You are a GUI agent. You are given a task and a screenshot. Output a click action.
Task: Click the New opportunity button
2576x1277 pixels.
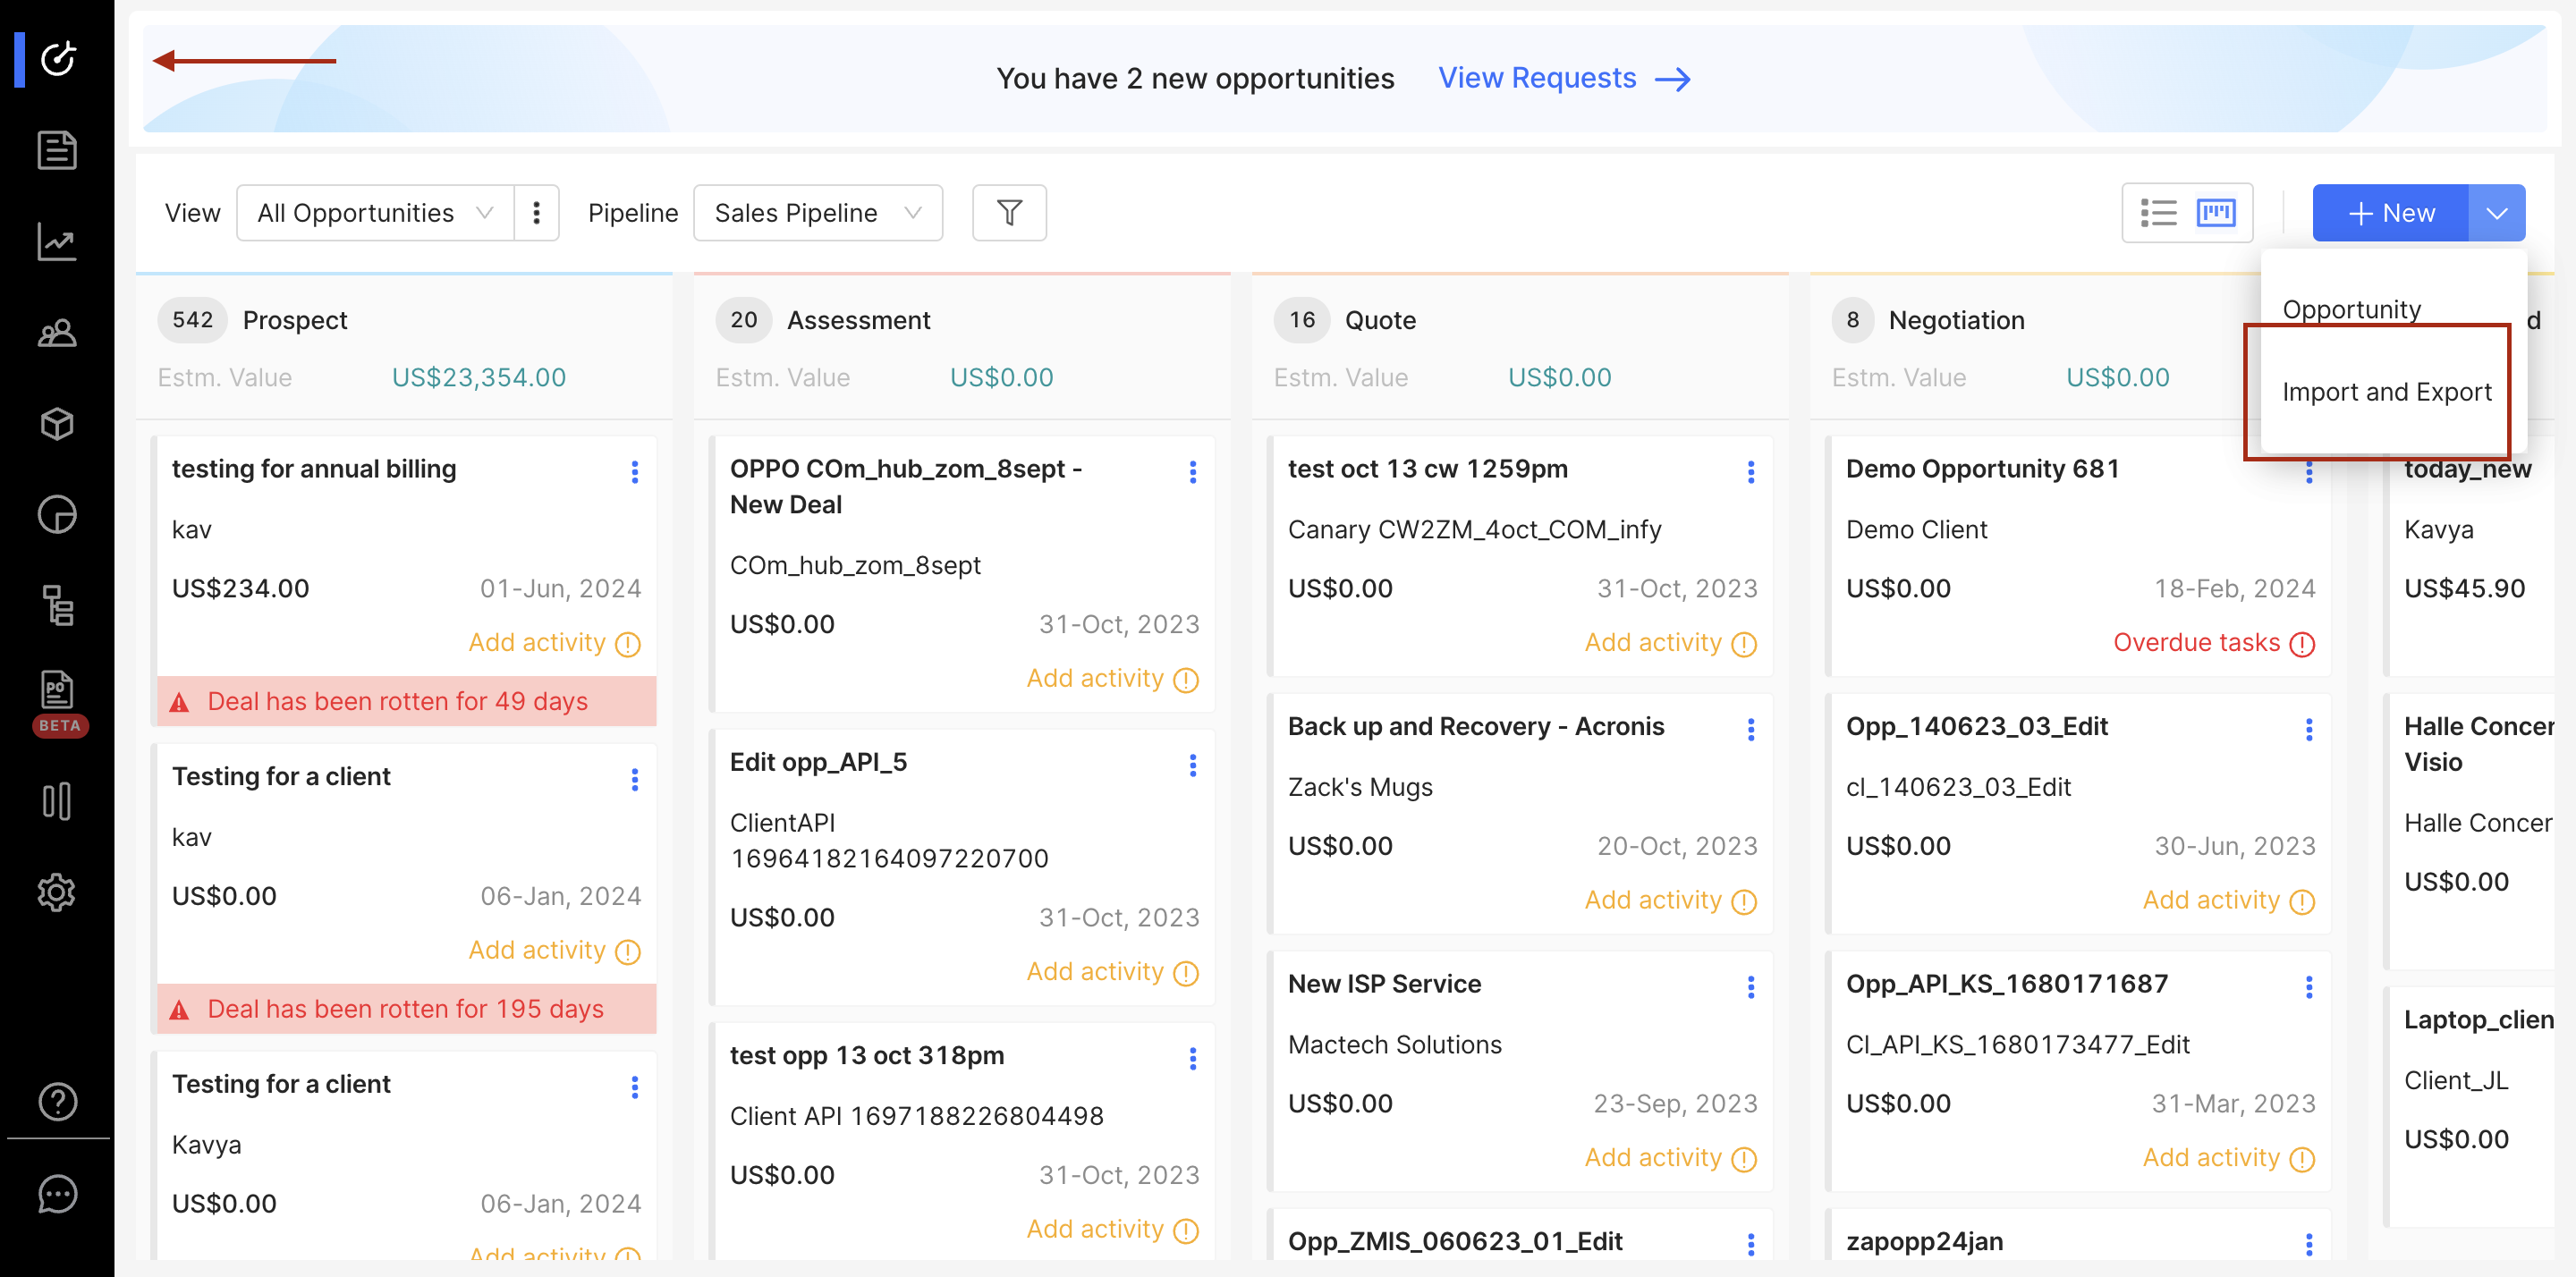point(2390,213)
